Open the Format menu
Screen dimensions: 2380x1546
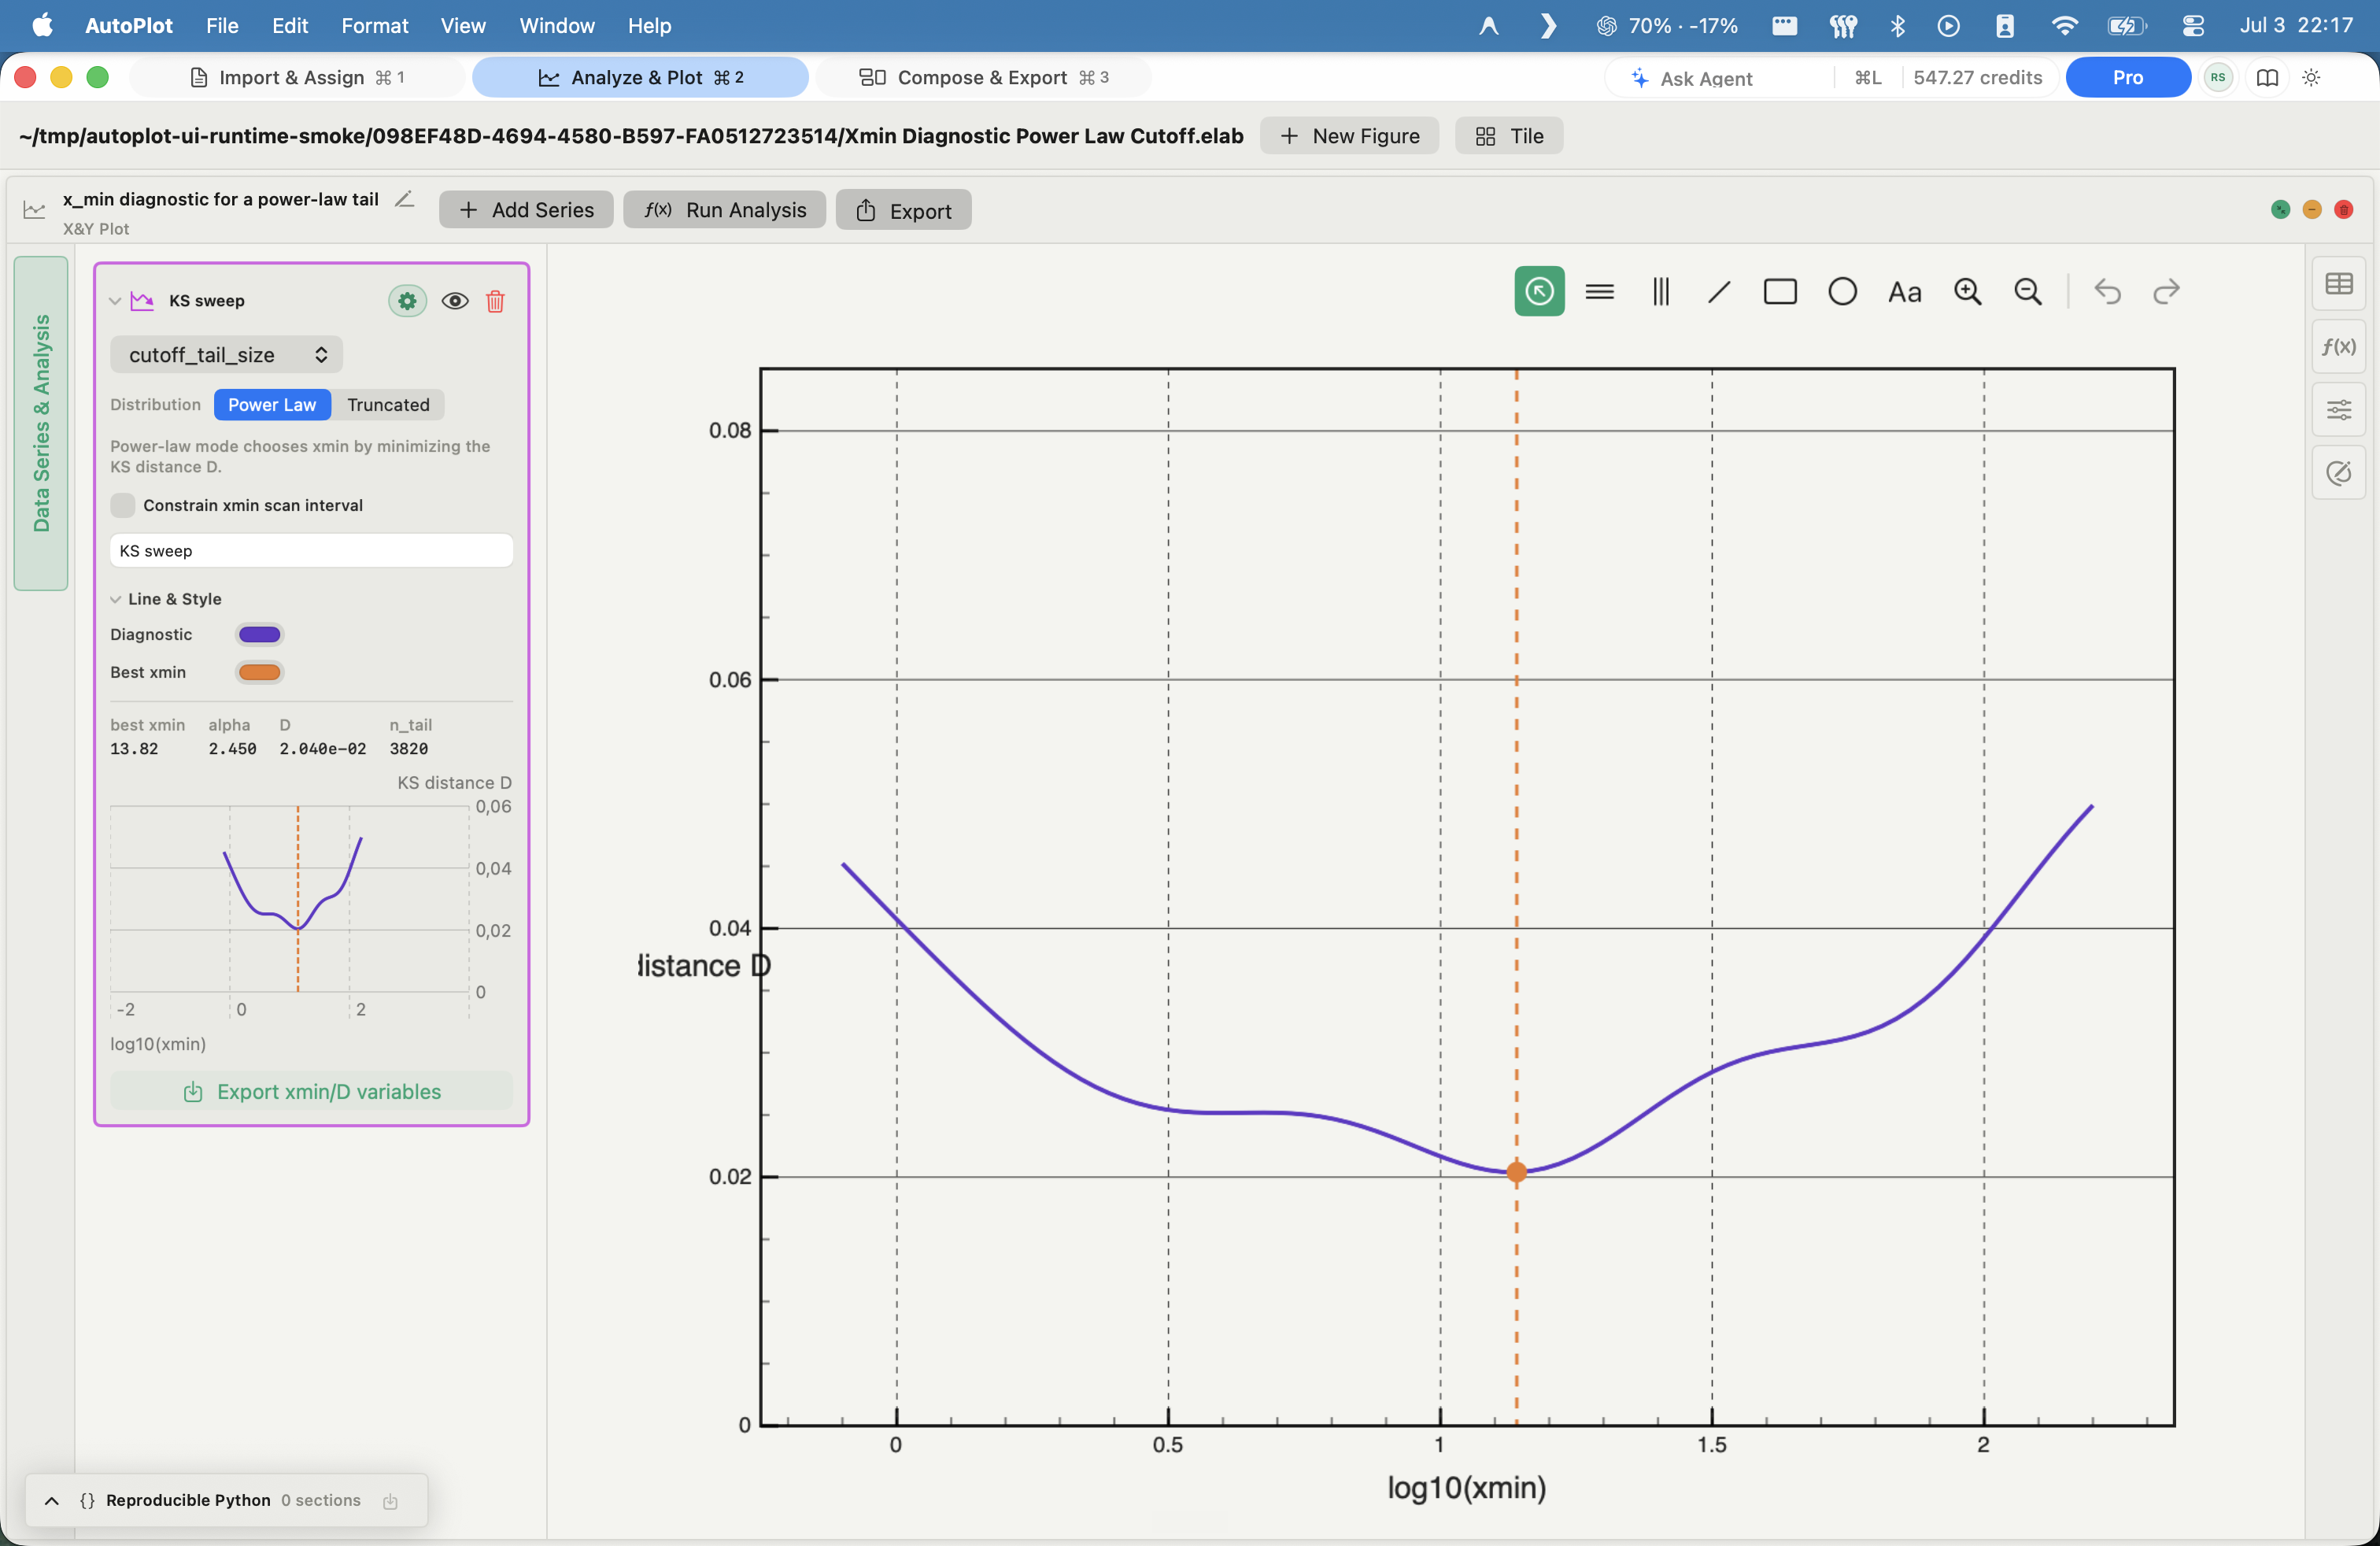374,25
